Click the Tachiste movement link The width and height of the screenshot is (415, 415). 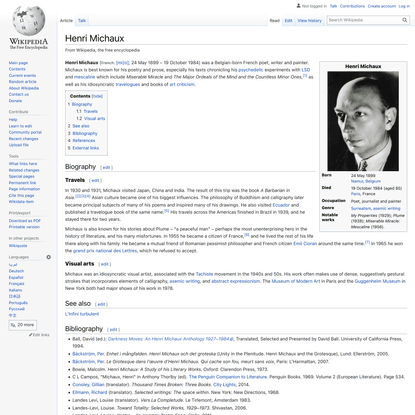(x=204, y=274)
